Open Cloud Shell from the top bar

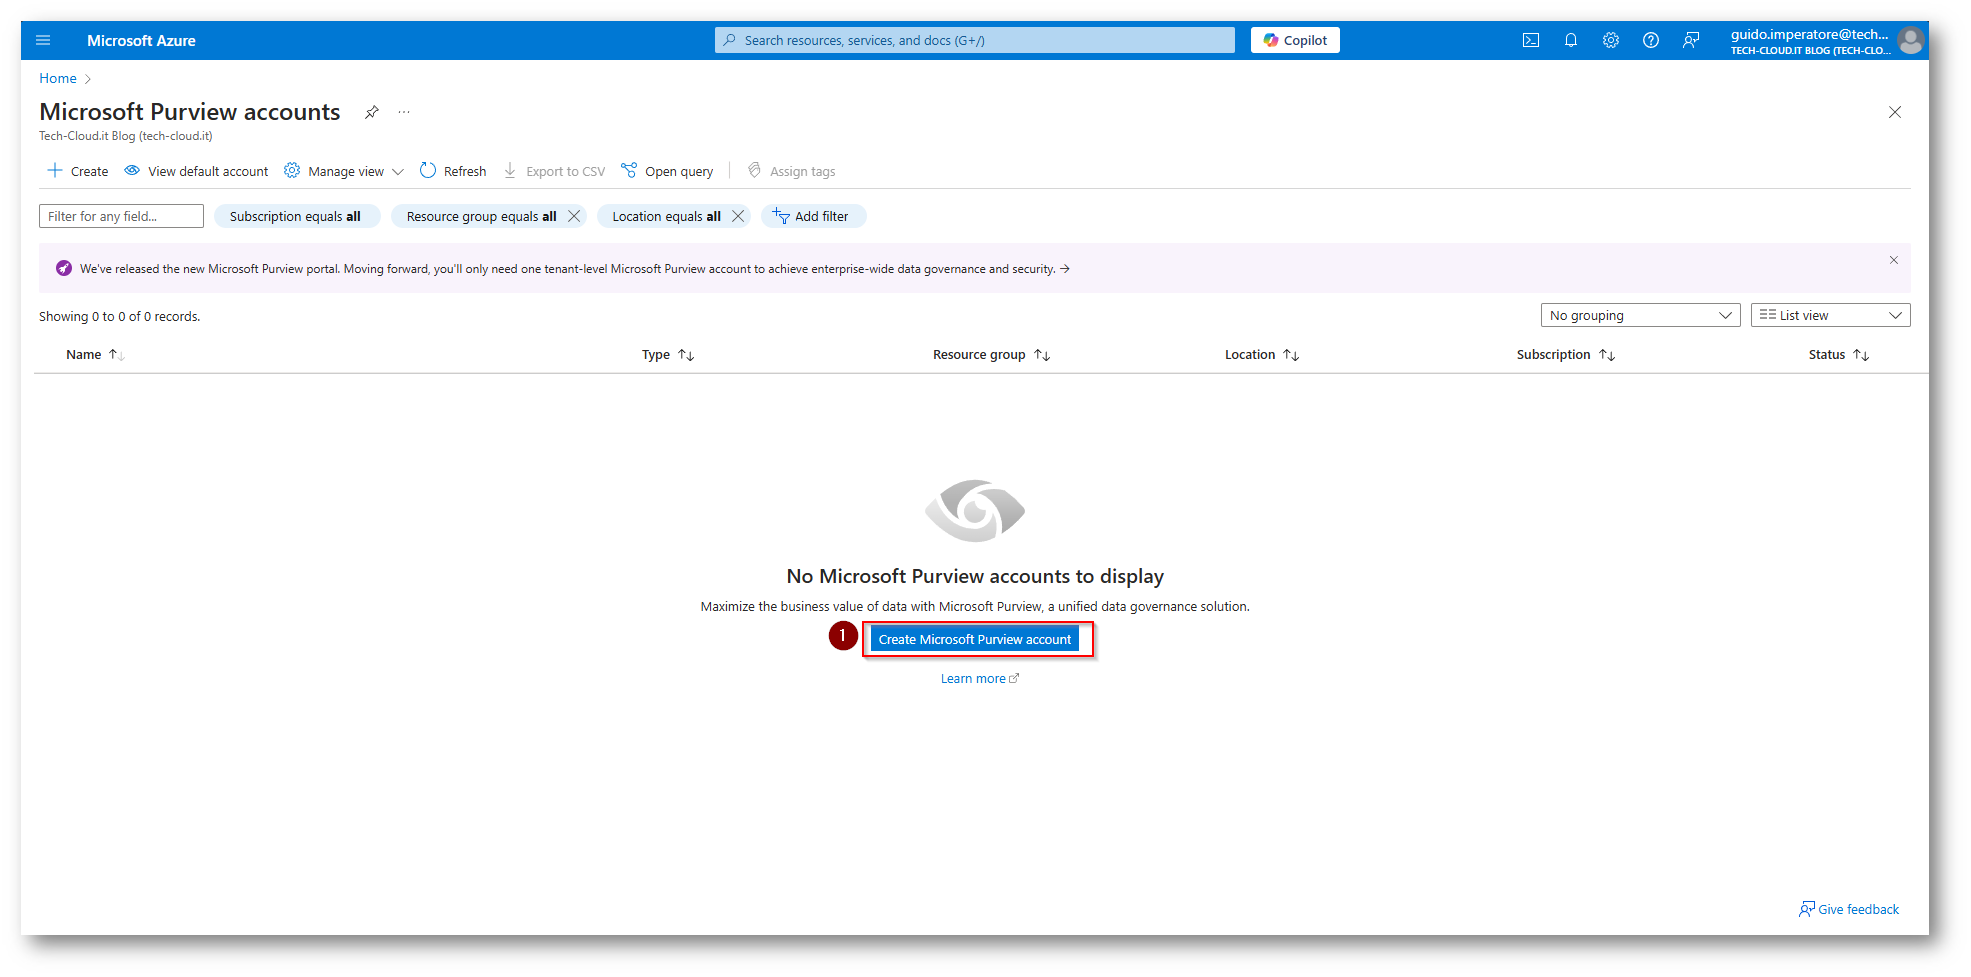coord(1531,41)
